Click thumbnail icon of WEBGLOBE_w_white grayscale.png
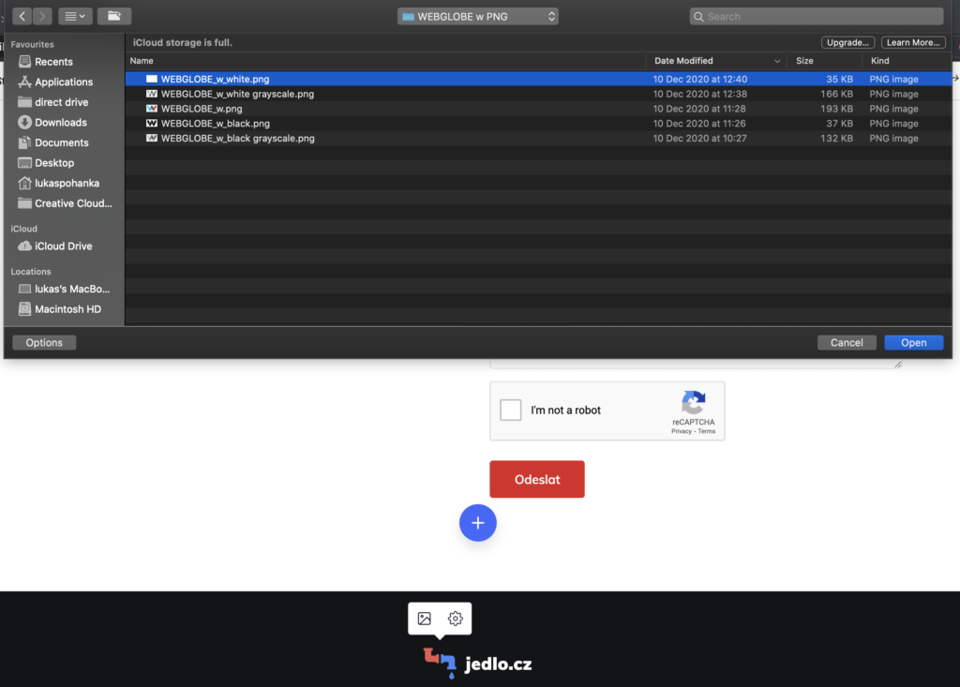 pos(151,94)
